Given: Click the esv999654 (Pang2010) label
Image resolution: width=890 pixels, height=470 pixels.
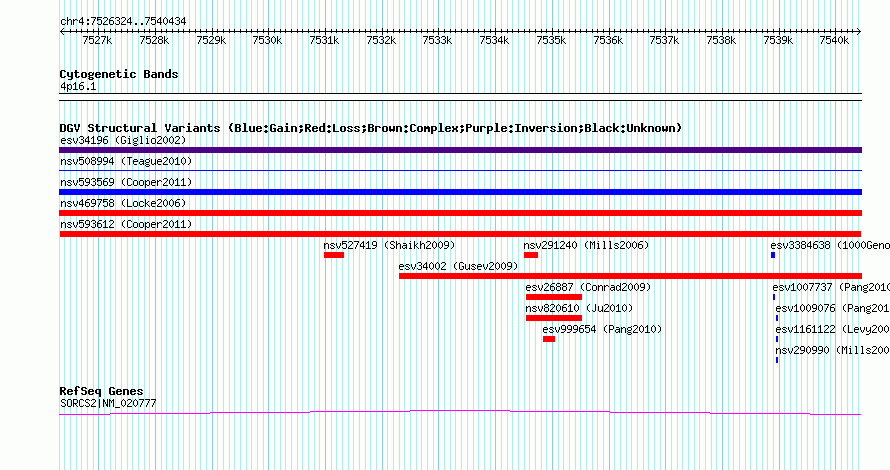Looking at the screenshot, I should click(x=602, y=329).
